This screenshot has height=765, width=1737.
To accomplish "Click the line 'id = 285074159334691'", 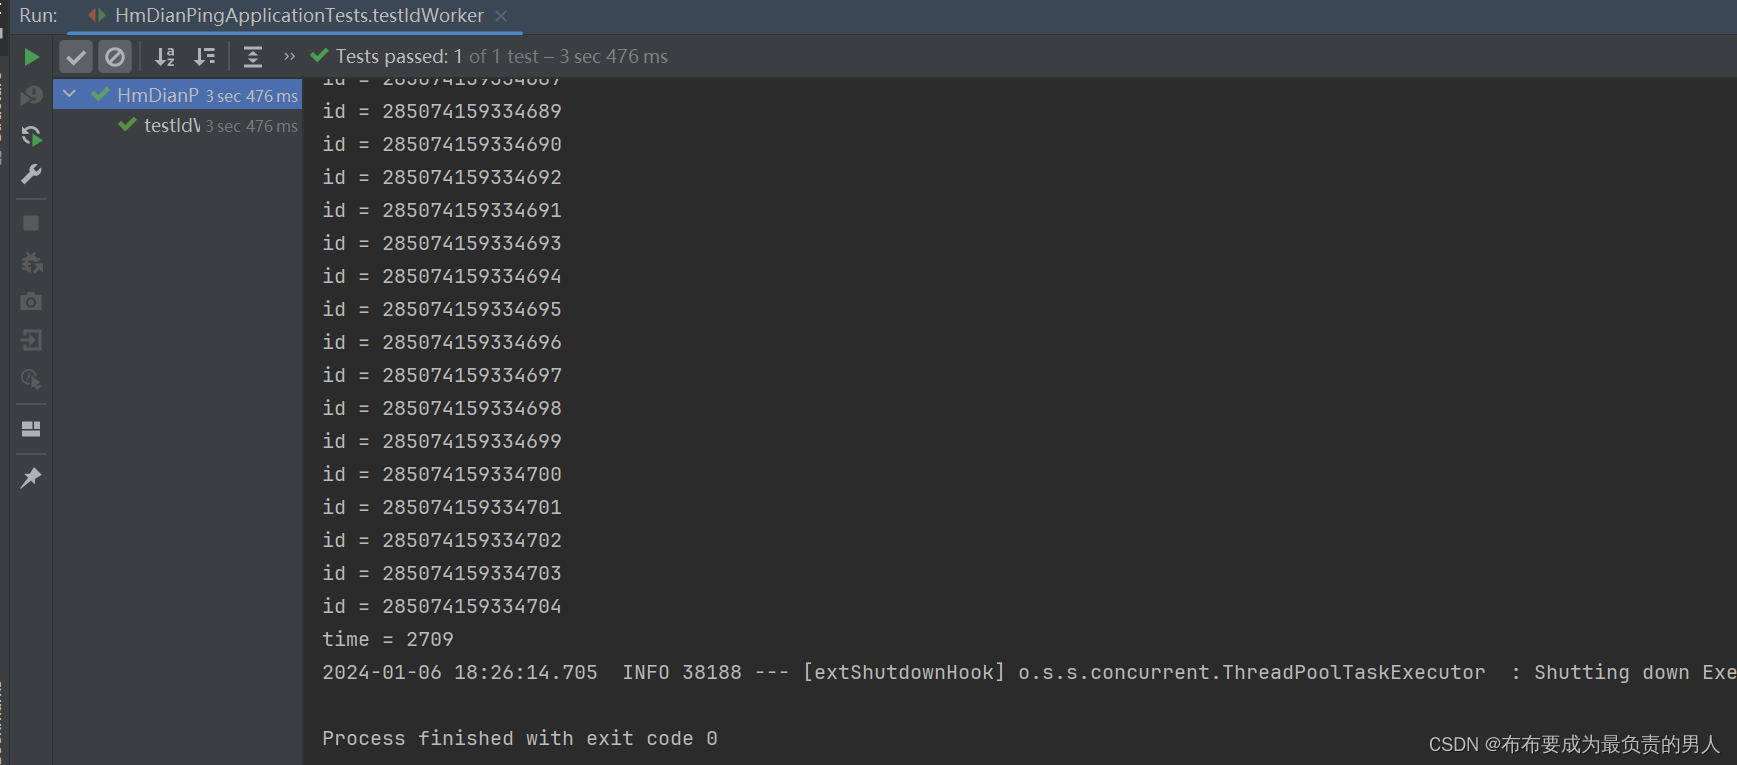I will [442, 210].
